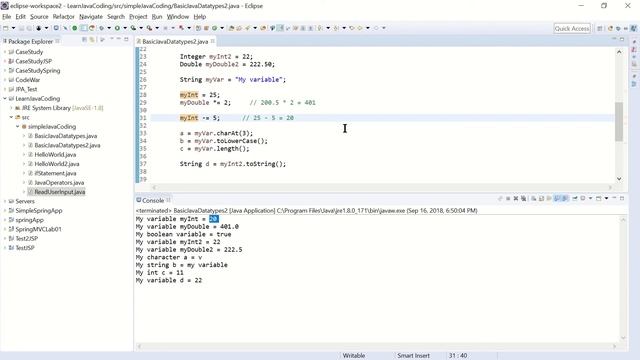This screenshot has height=360, width=640.
Task: Toggle Show Console on Standard Out
Action: 556,198
